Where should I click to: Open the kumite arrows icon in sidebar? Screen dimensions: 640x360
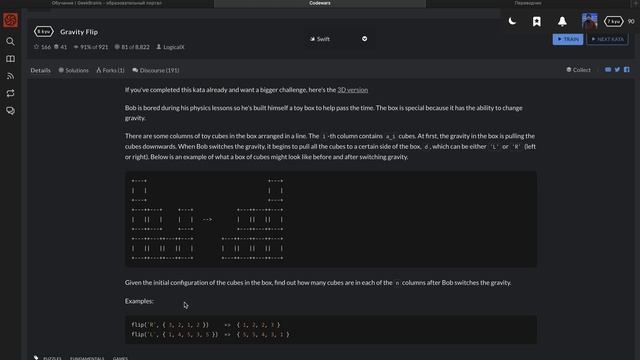pos(10,93)
